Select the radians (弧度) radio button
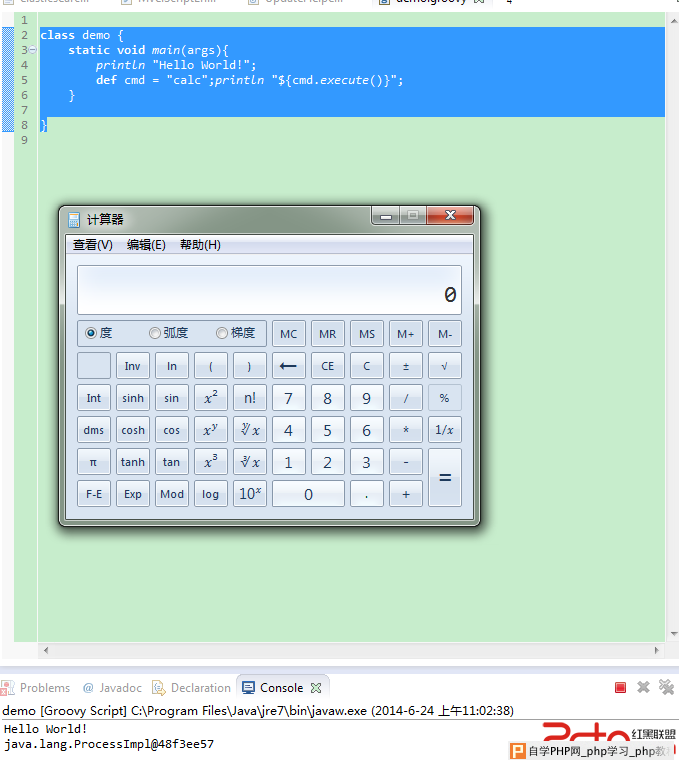679x765 pixels. tap(155, 333)
